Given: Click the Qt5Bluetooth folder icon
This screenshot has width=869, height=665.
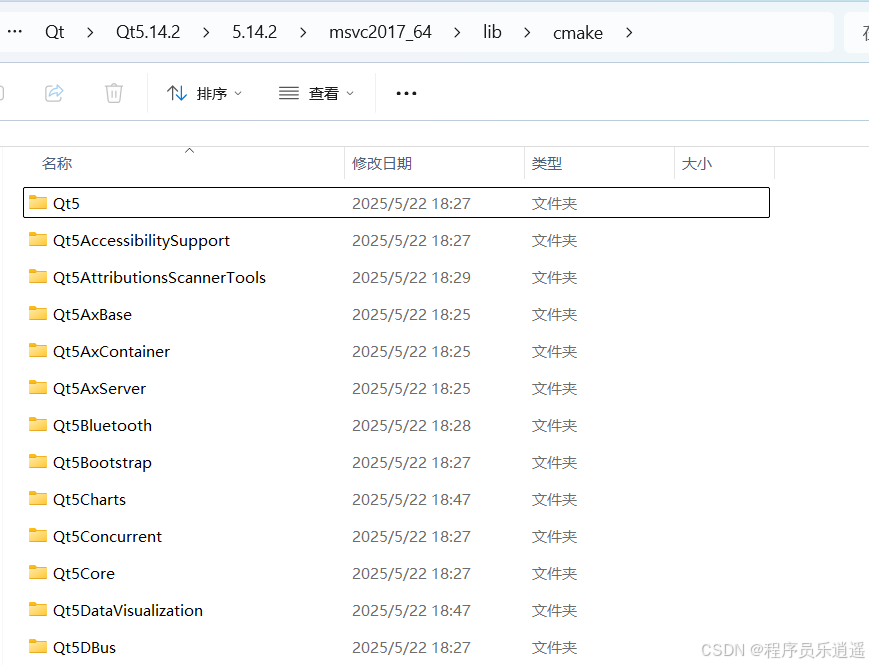Looking at the screenshot, I should 38,424.
